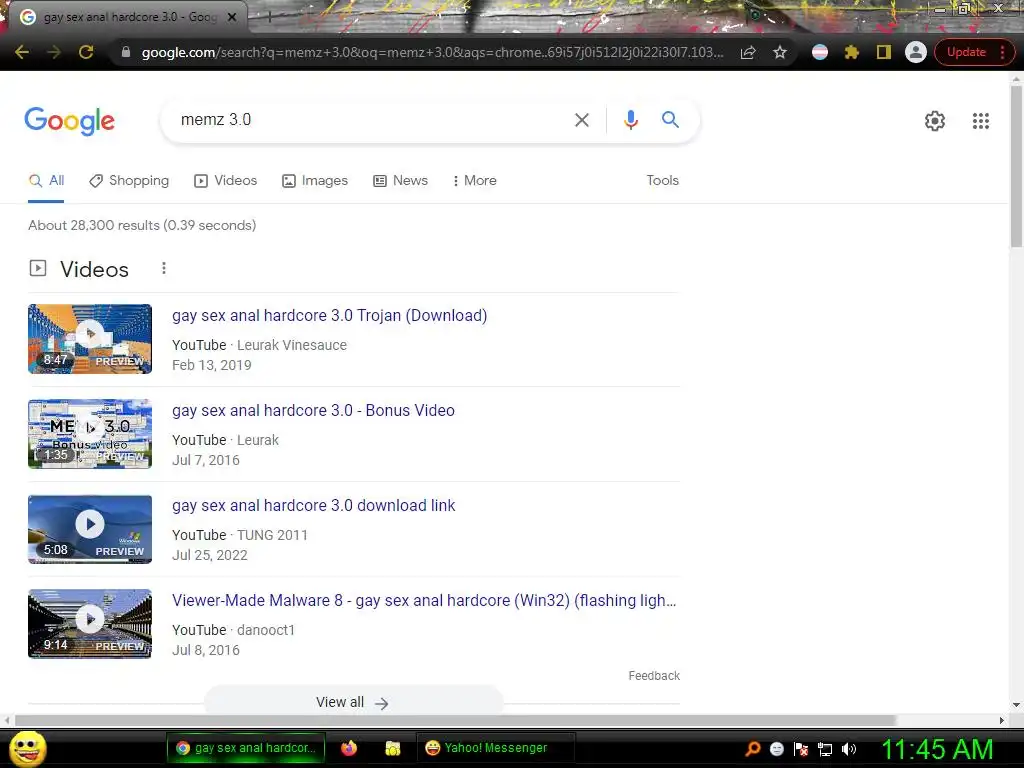Click the lock icon in address bar
Viewport: 1024px width, 768px height.
coord(126,52)
